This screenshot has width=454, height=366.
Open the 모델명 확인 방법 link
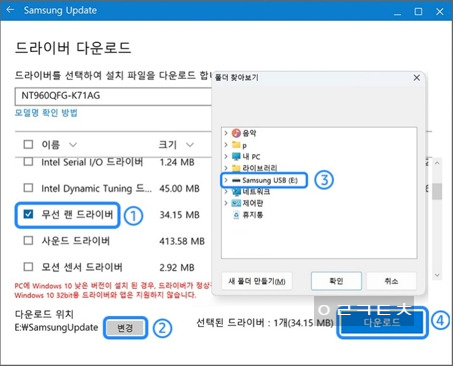click(46, 113)
